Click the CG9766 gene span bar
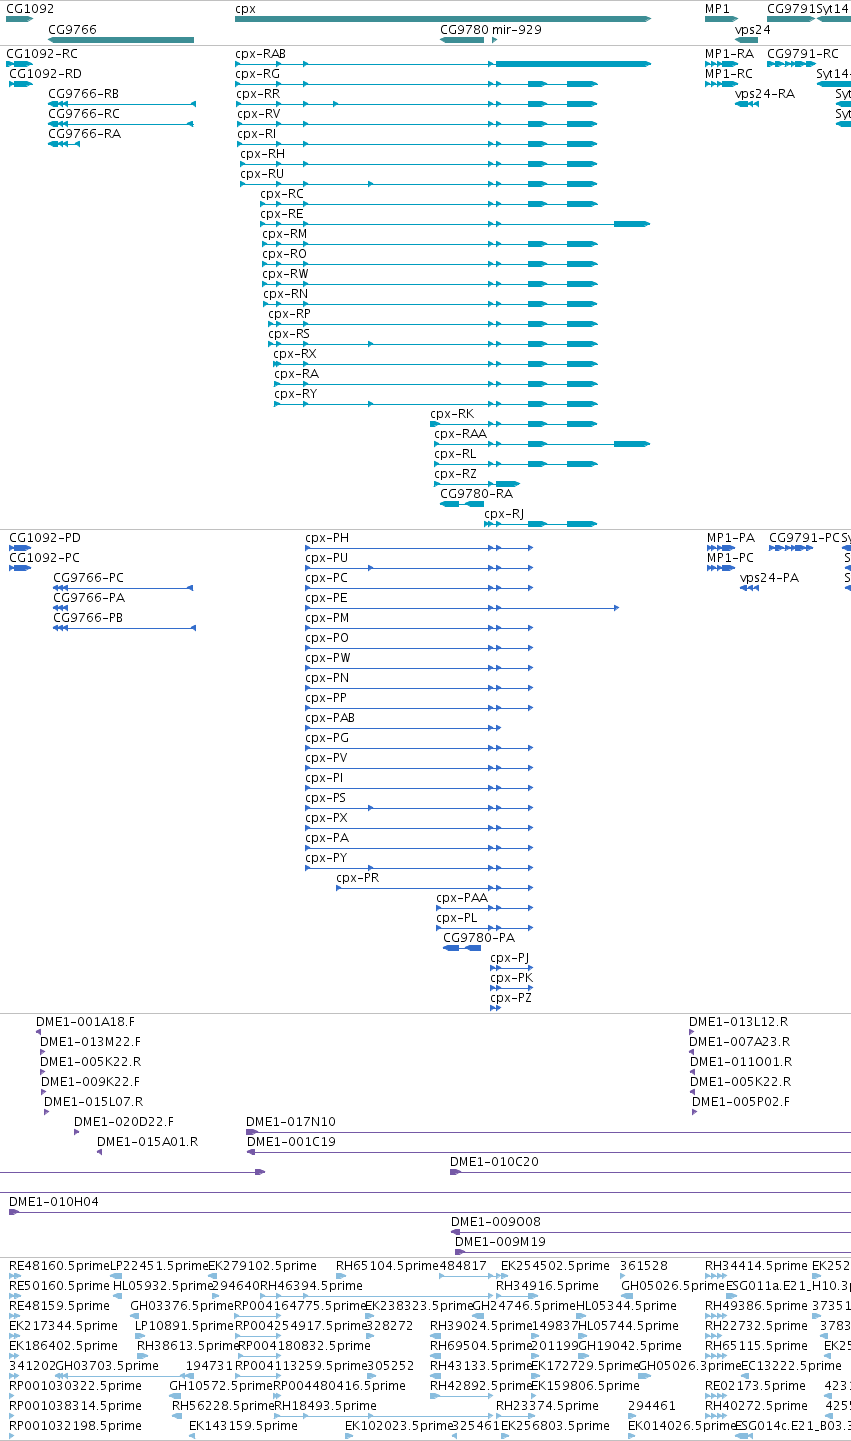 point(121,40)
